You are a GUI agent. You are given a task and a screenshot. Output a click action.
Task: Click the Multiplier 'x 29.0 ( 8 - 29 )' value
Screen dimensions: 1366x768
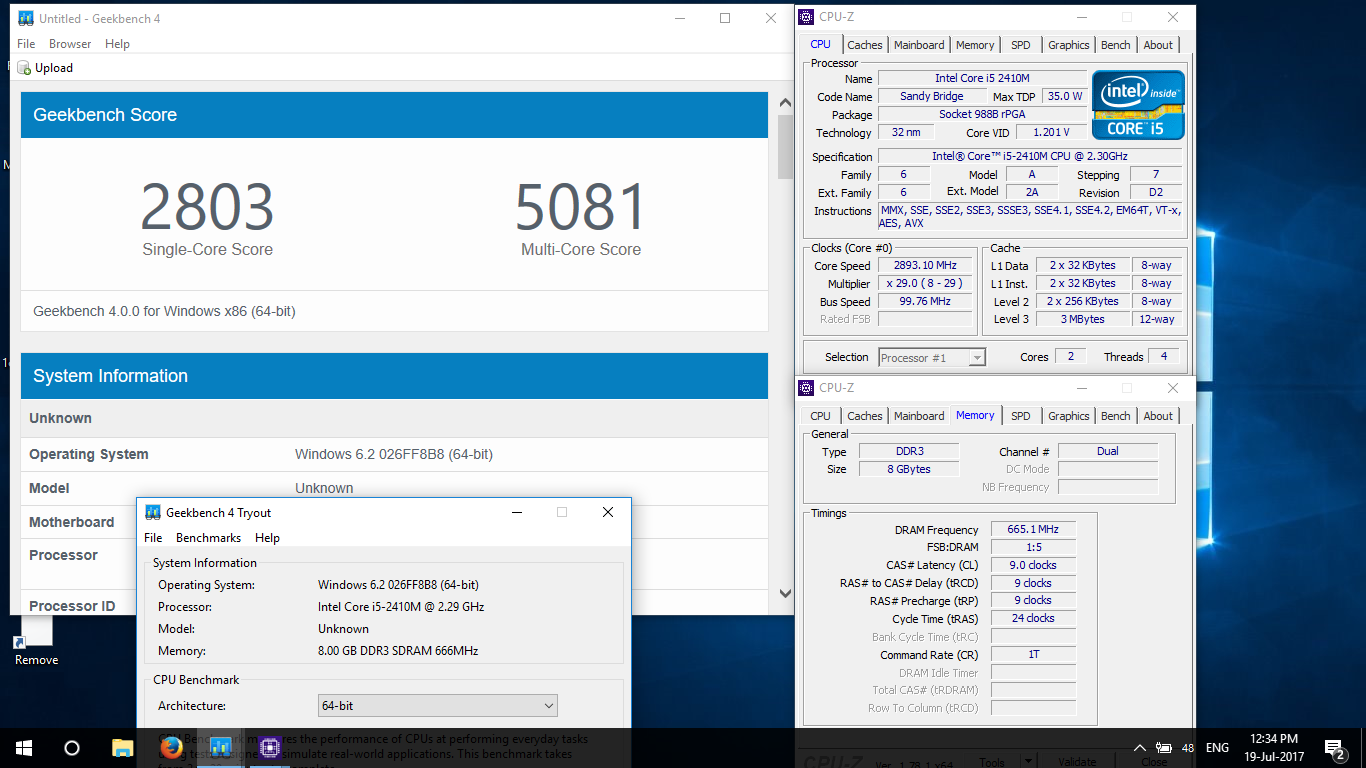(925, 283)
